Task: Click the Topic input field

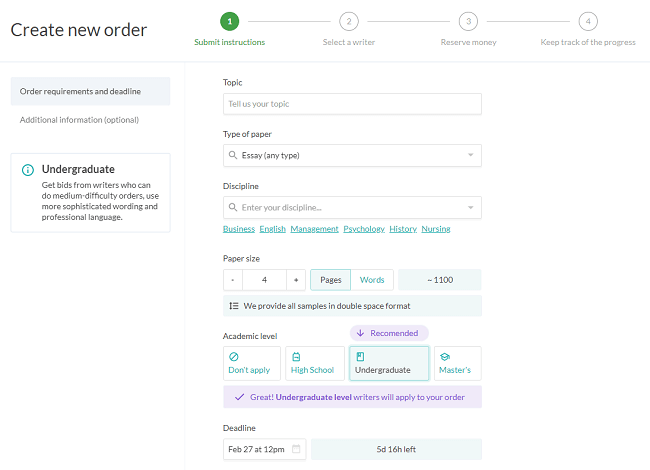Action: pos(352,104)
